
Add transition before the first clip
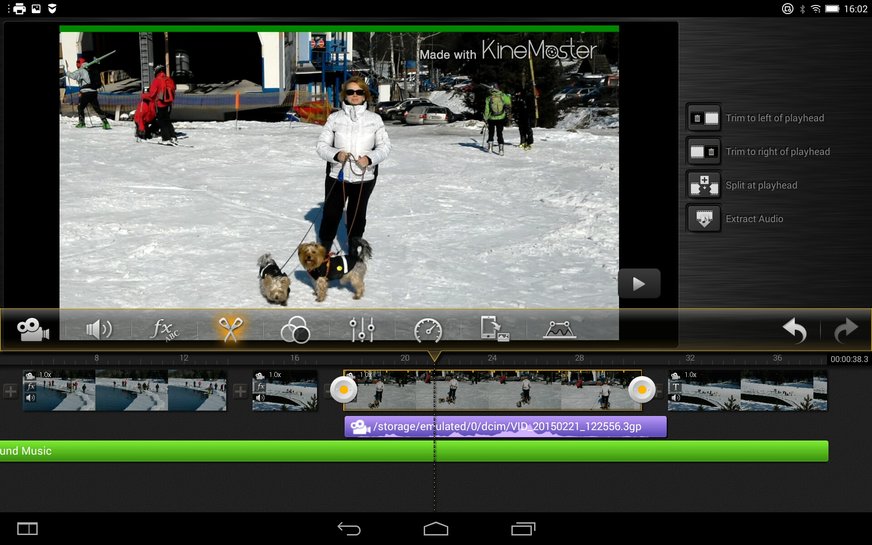coord(10,391)
